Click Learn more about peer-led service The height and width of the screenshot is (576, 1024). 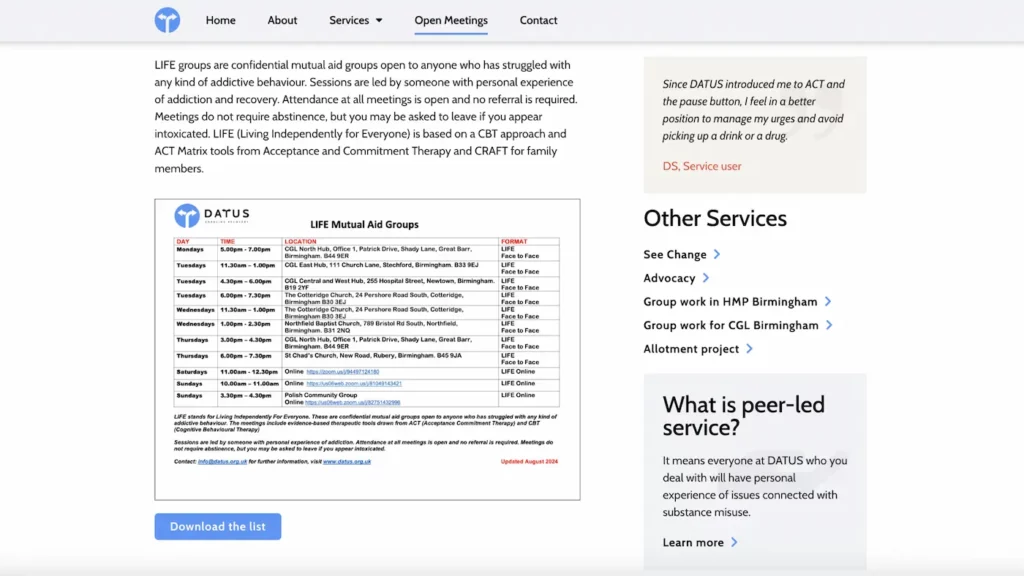click(x=693, y=542)
